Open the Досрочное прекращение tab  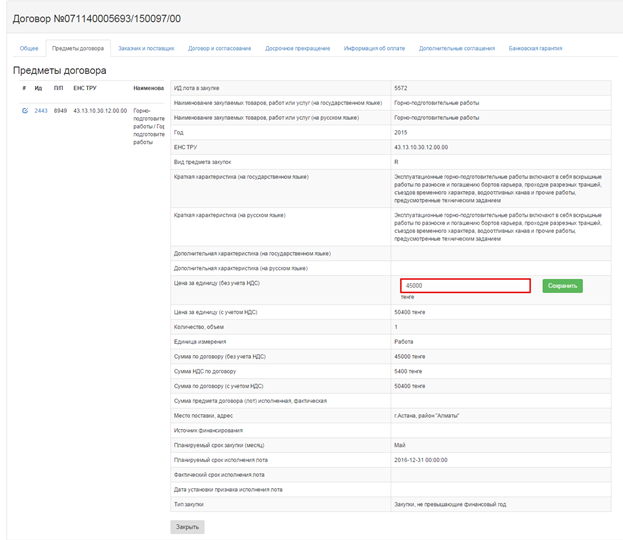tap(298, 48)
